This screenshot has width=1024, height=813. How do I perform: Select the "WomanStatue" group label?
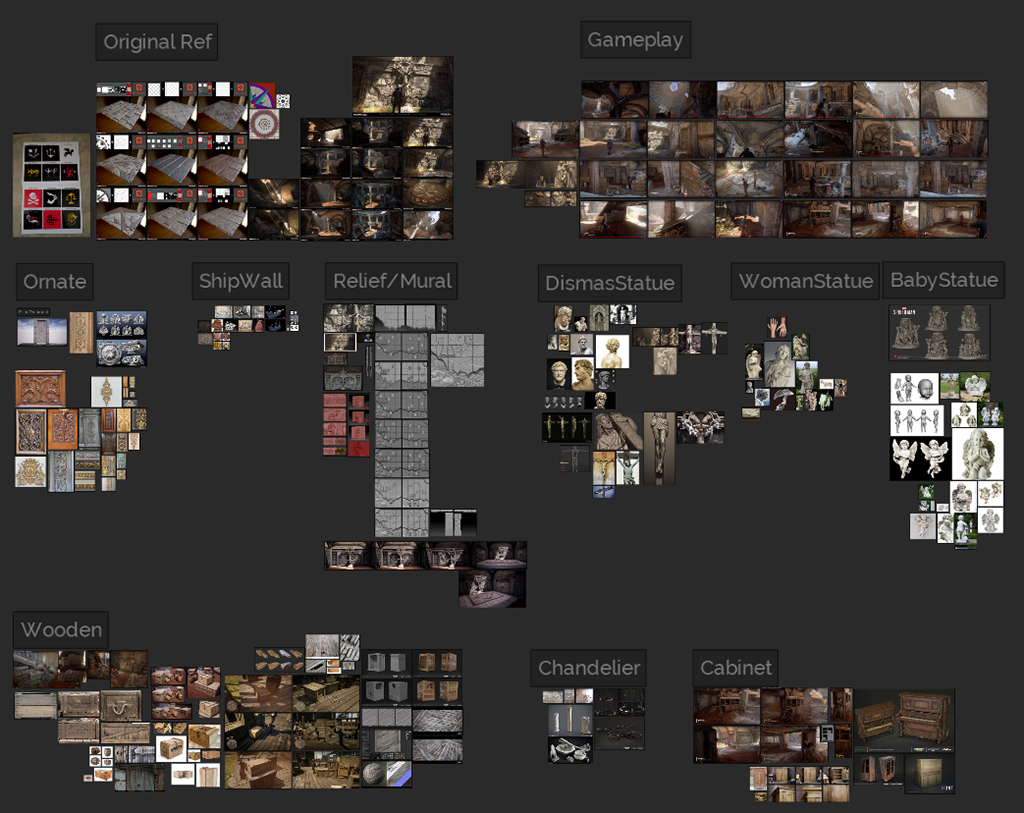(x=805, y=281)
